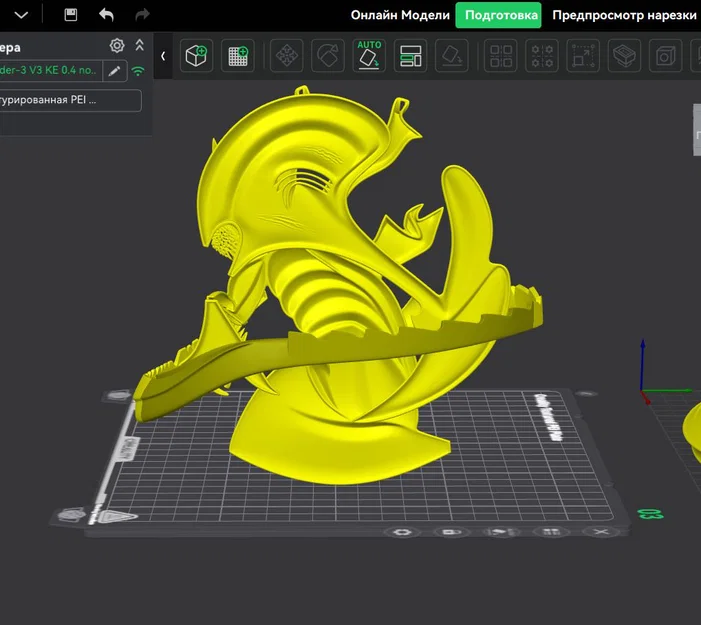Image resolution: width=701 pixels, height=625 pixels.
Task: Switch to the Онлайн Модели tab
Action: 400,15
